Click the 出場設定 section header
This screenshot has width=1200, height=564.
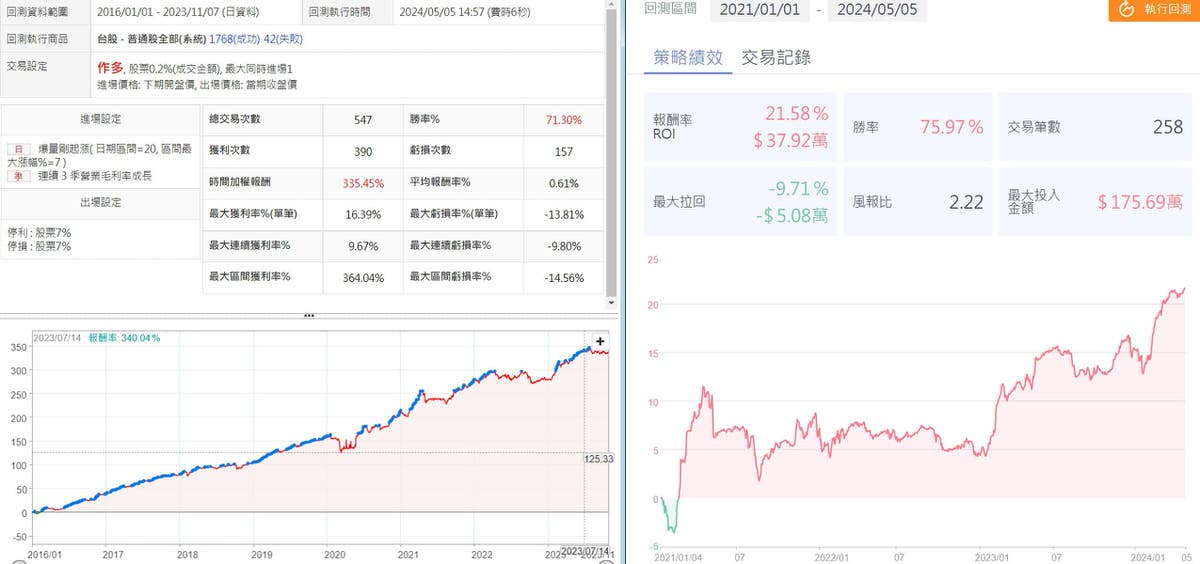[99, 202]
